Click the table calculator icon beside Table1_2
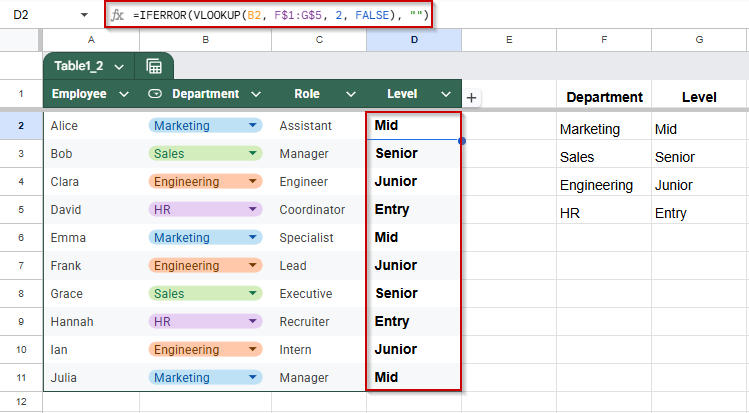The height and width of the screenshot is (413, 749). [x=154, y=66]
